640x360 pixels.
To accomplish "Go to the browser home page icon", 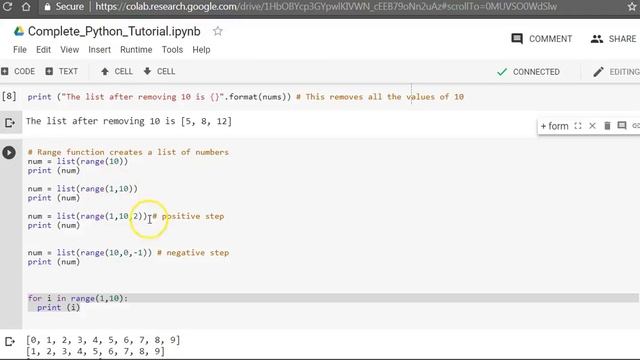I will pyautogui.click(x=26, y=7).
